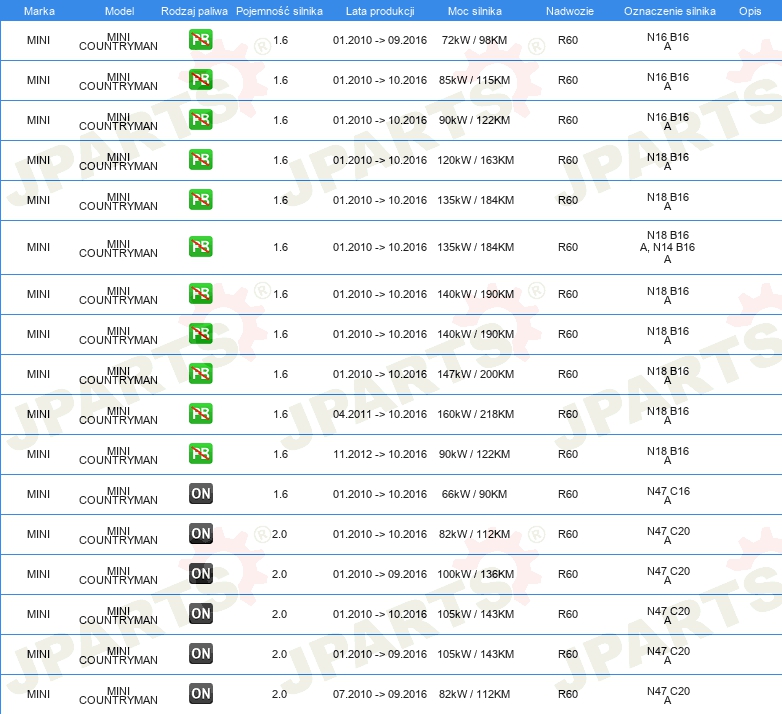Select the 04.2011 -> 10.2016 production dates
Screen dimensions: 782x714
[x=380, y=414]
